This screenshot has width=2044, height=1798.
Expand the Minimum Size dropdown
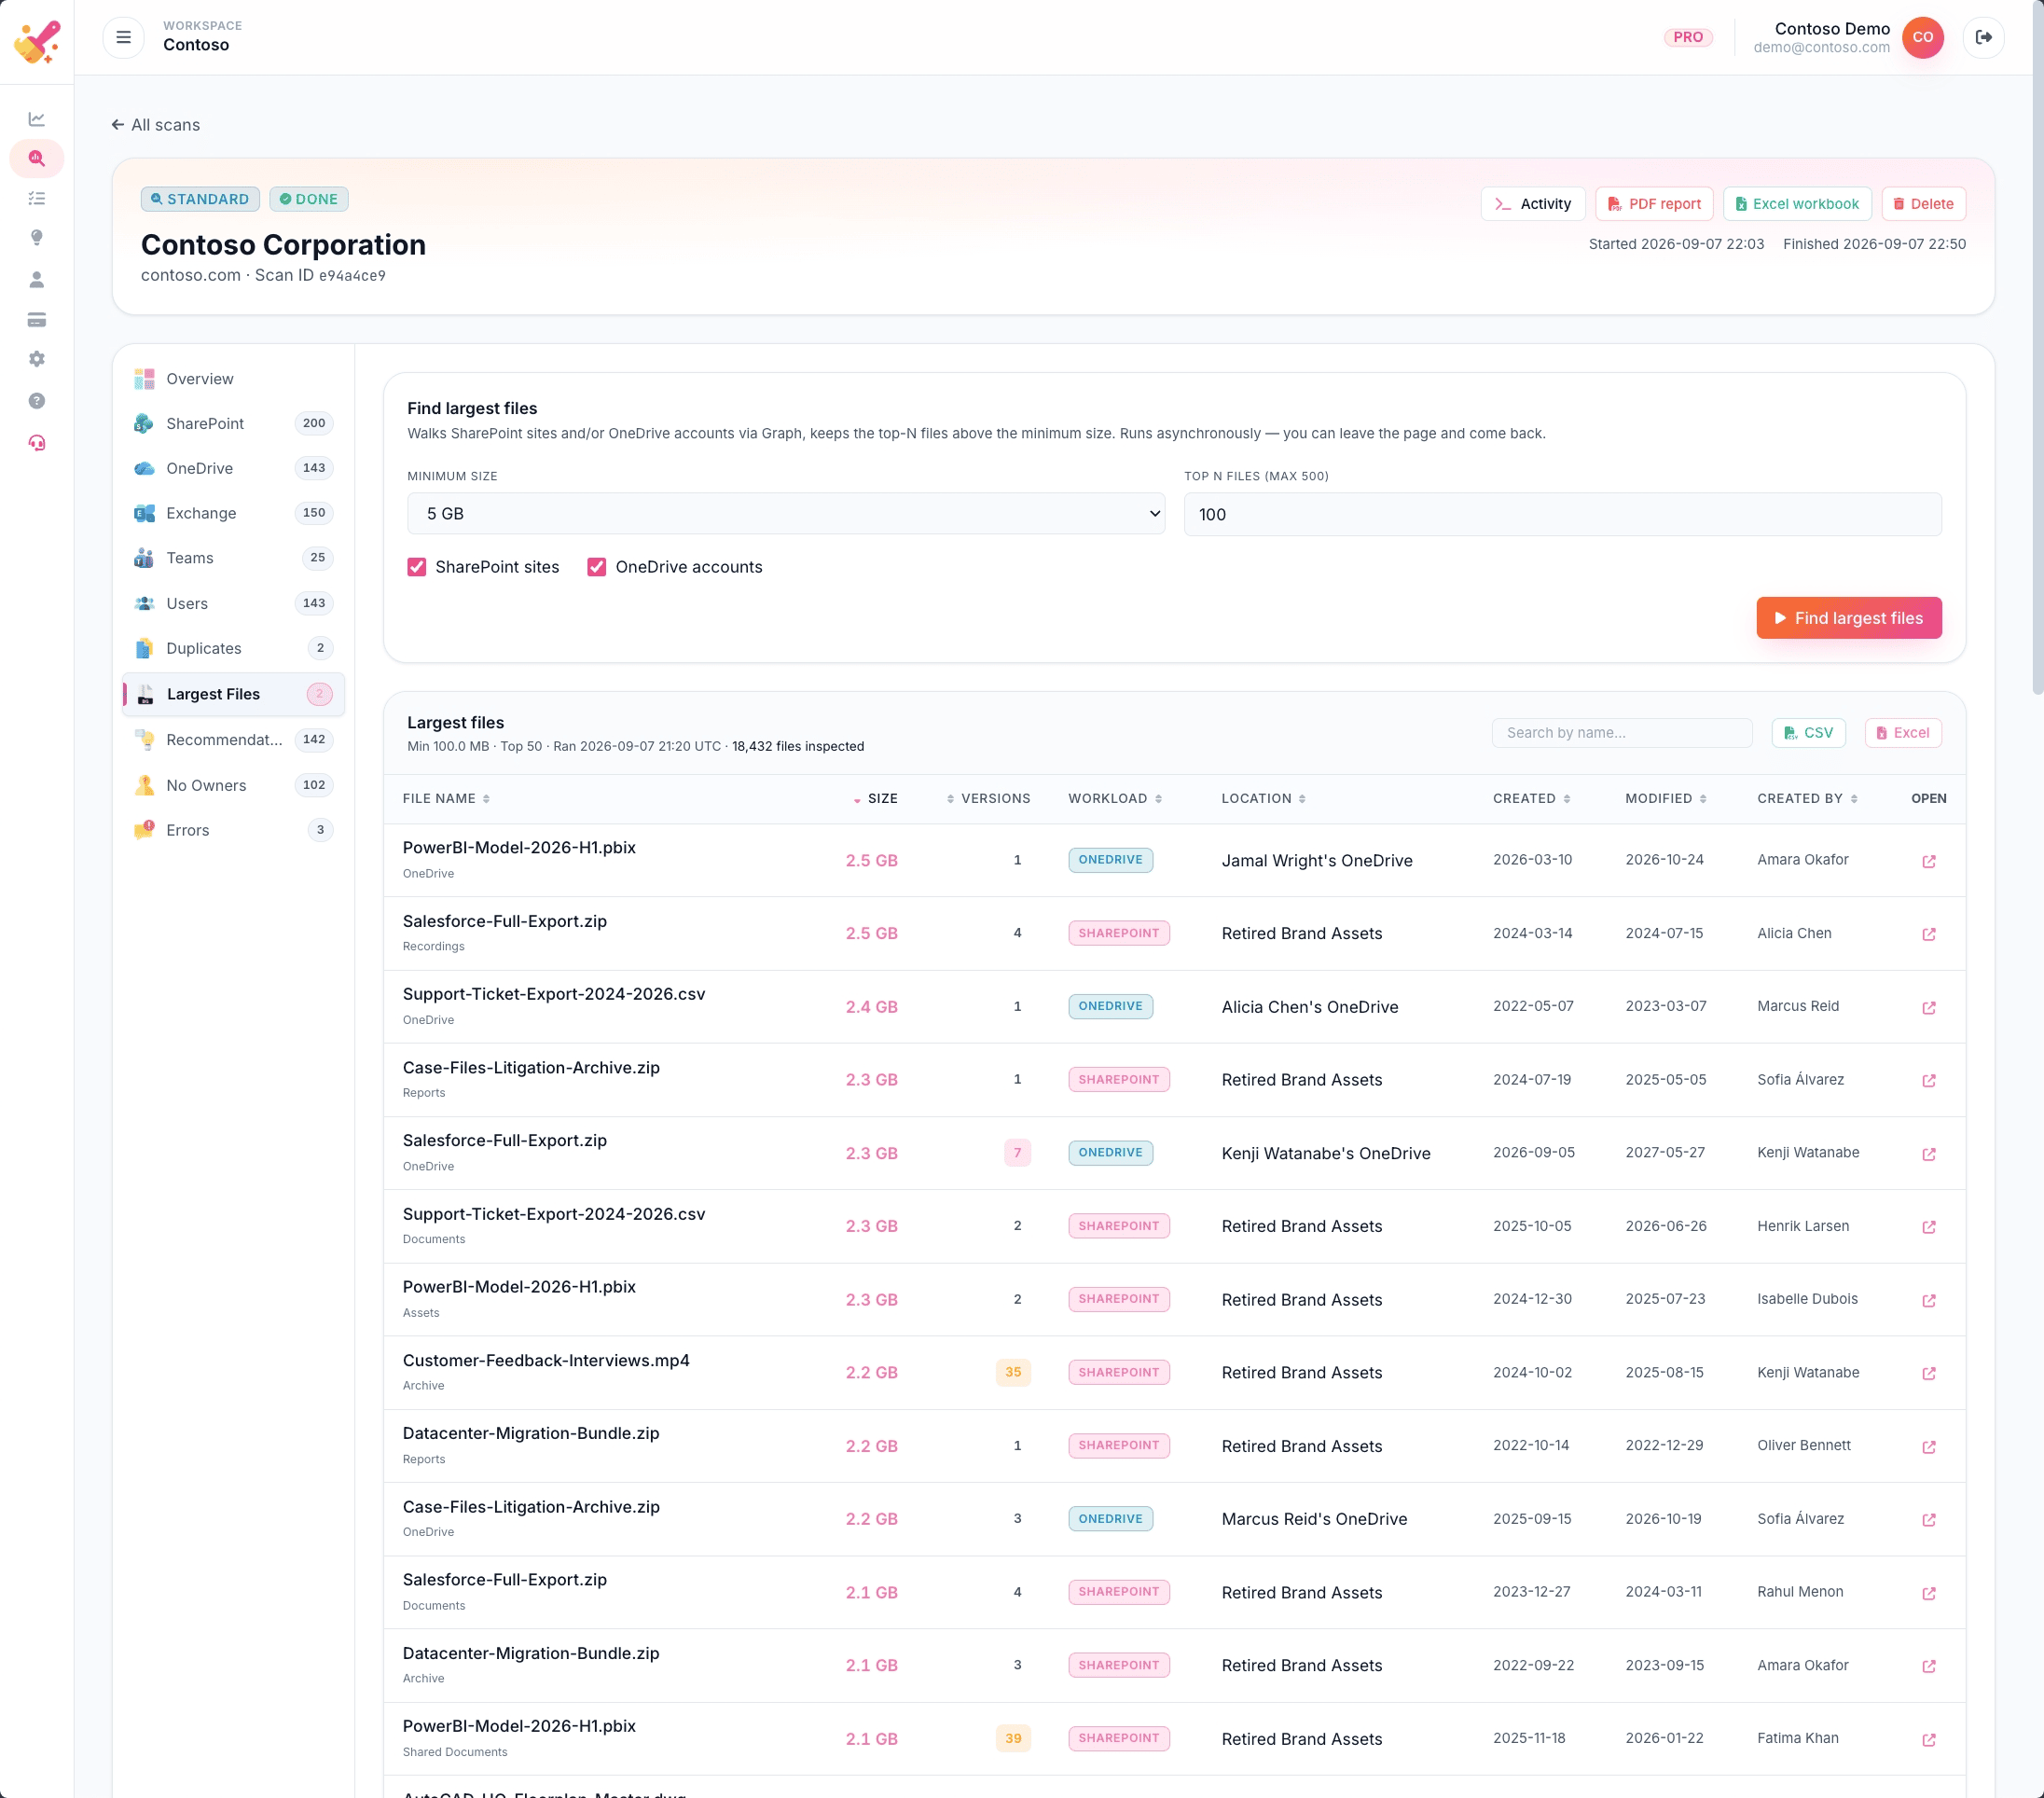click(786, 514)
